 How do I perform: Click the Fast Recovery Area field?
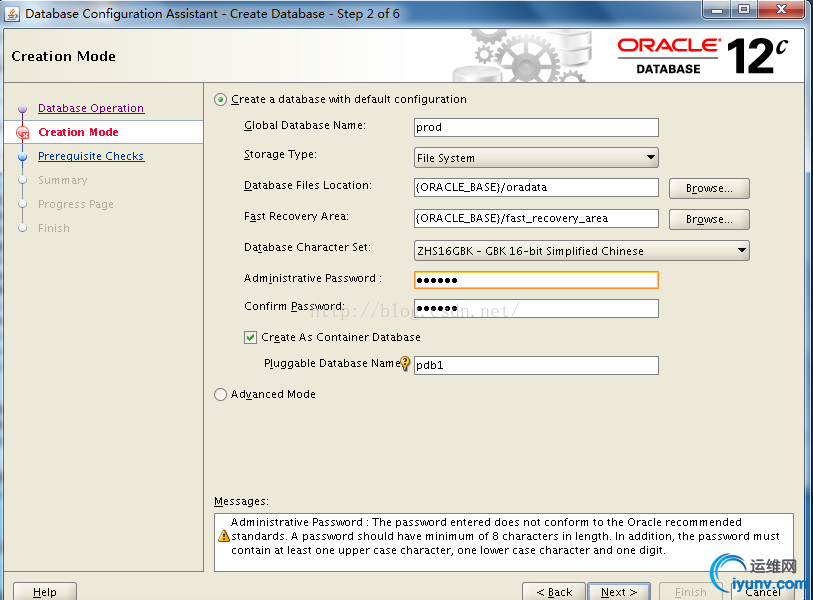tap(536, 218)
